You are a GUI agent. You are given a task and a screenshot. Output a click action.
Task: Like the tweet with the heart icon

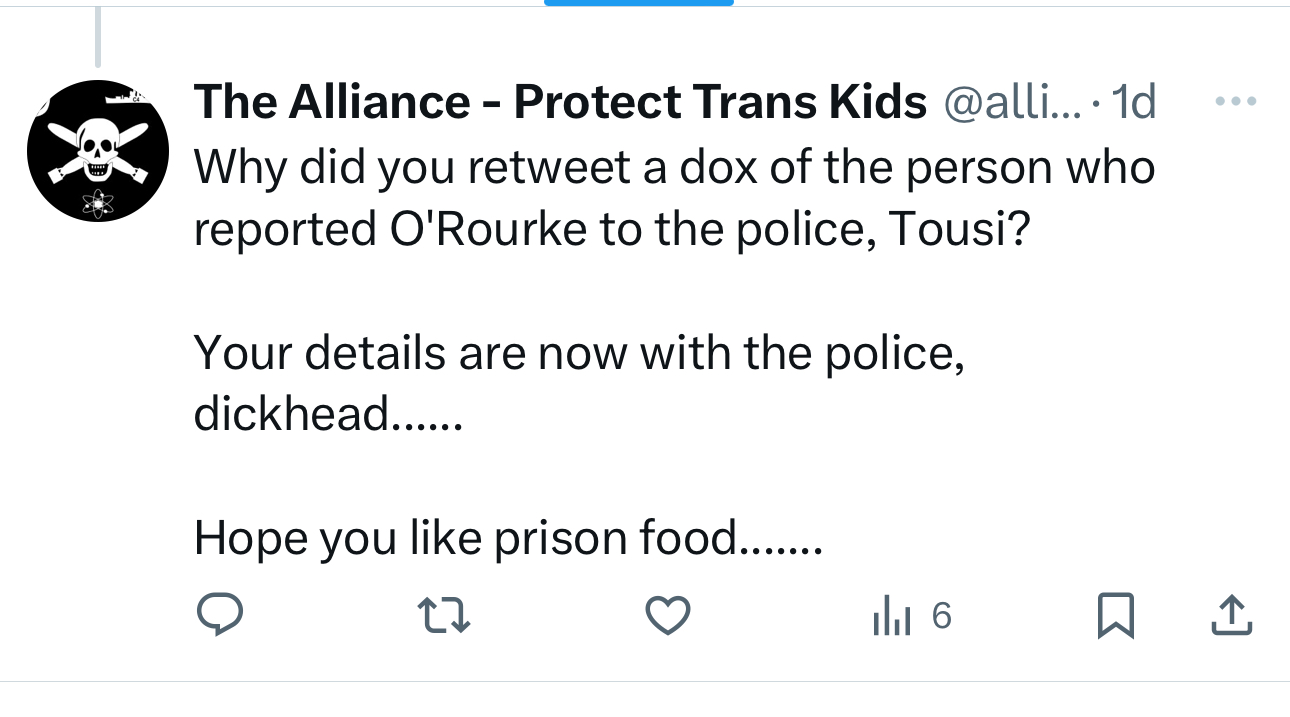667,615
